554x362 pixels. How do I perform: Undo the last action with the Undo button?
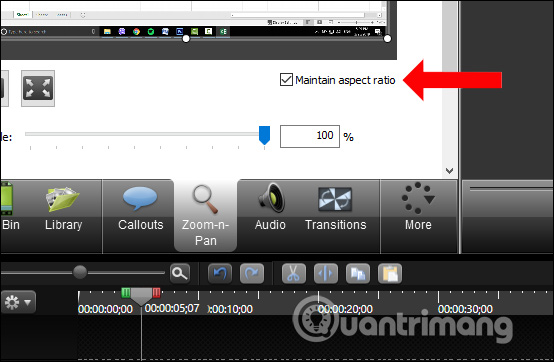coord(220,273)
